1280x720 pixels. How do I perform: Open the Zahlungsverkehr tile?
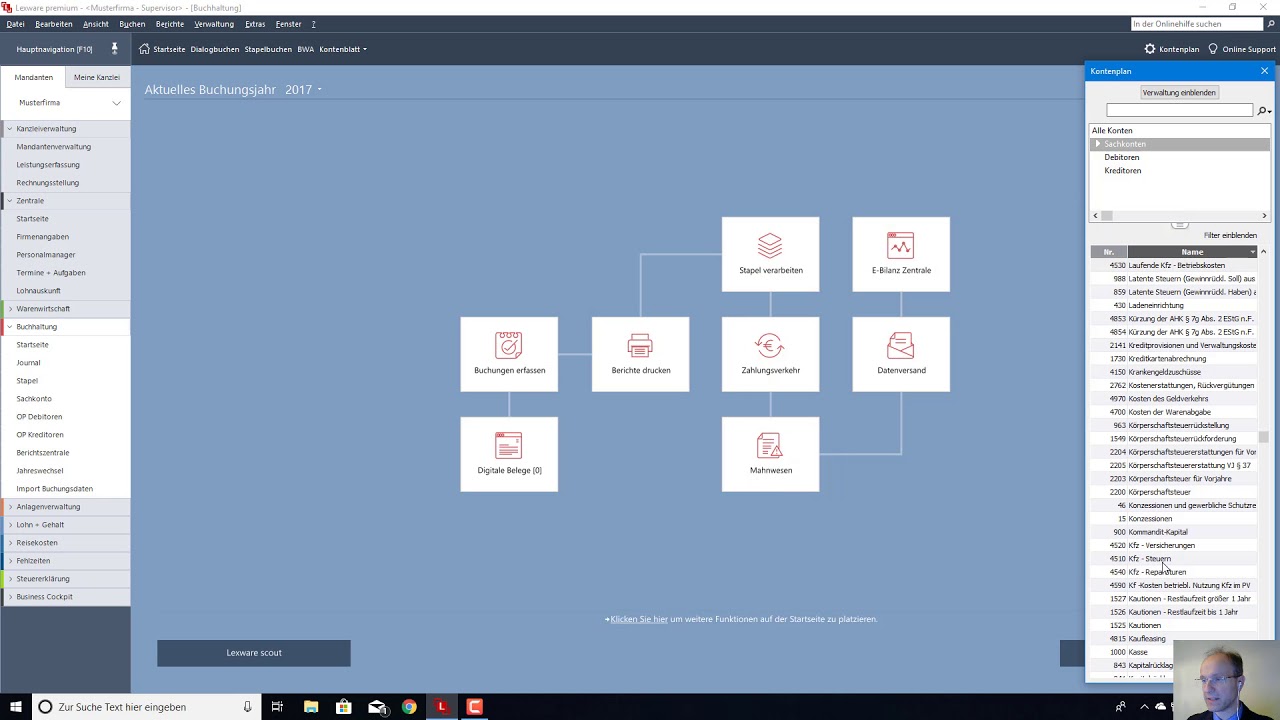coord(770,354)
